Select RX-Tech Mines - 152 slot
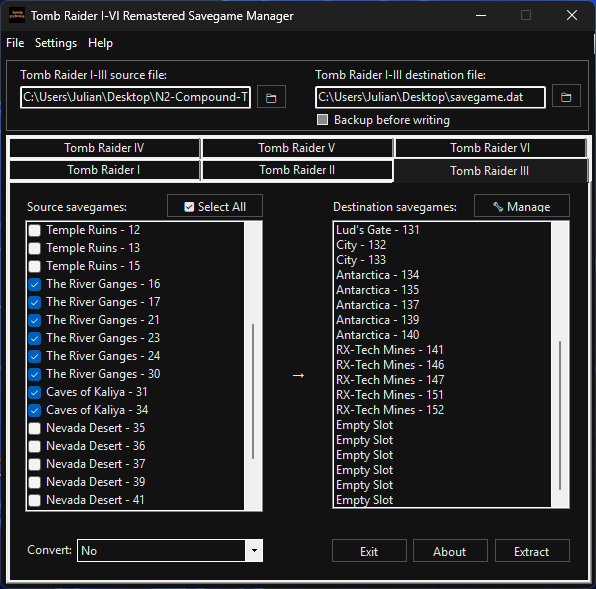 [442, 410]
